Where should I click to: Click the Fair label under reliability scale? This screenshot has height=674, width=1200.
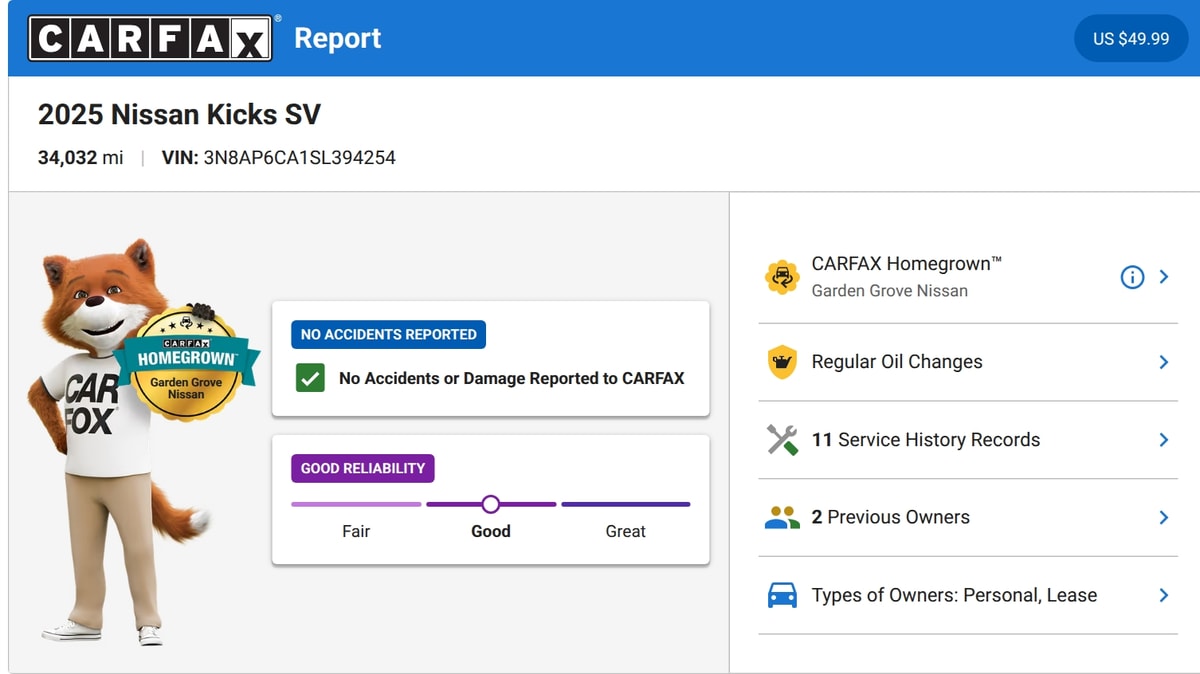tap(356, 531)
